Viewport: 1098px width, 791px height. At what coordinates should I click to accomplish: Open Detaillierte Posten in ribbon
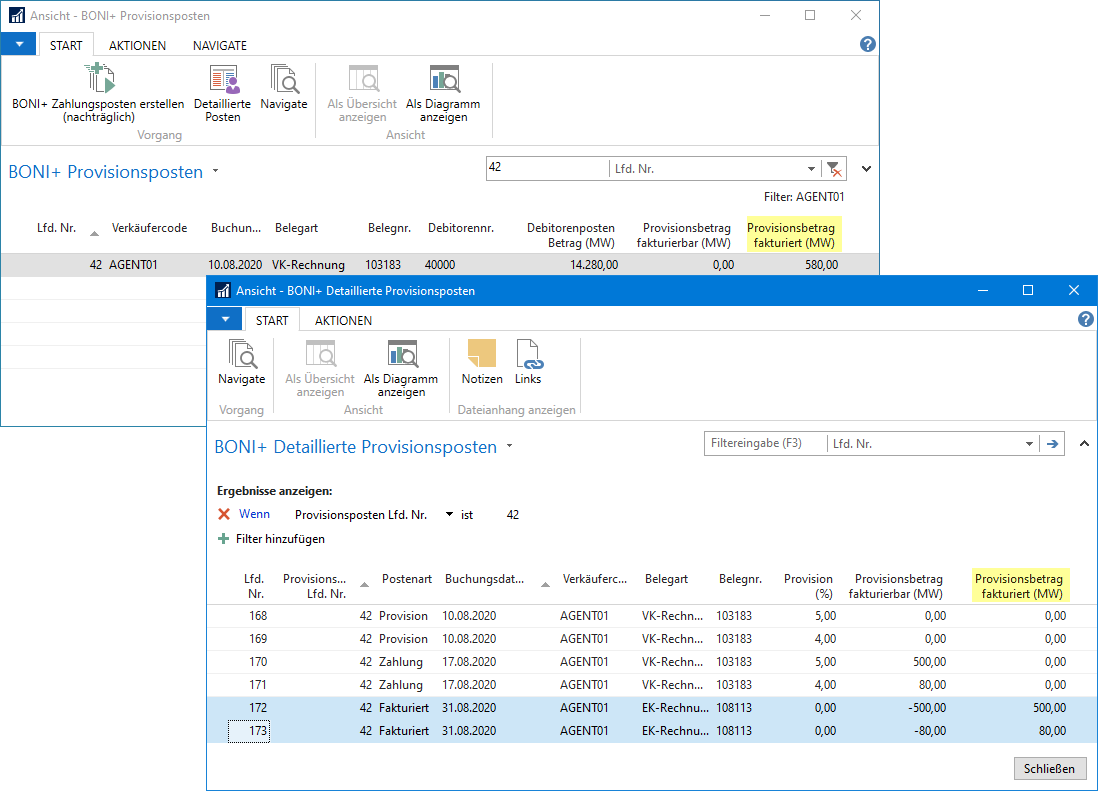pos(223,80)
